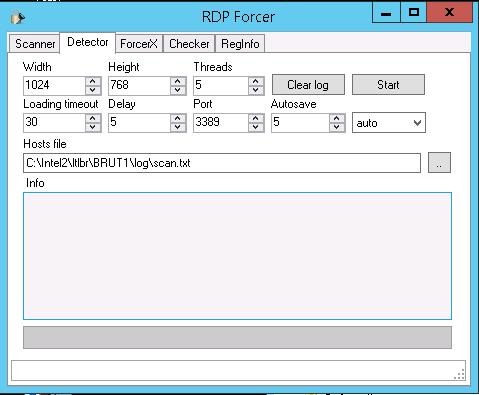Maximize the RDP Forcer window
479x395 pixels.
point(414,13)
